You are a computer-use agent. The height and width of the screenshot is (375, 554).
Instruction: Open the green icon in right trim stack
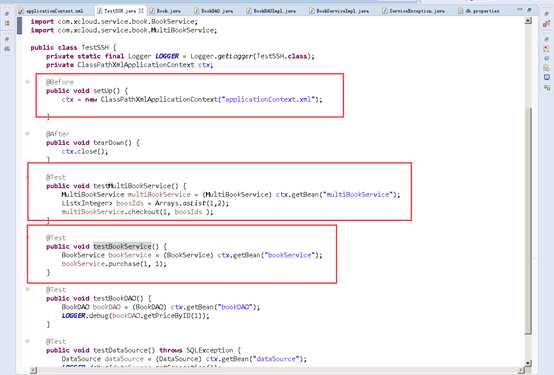pyautogui.click(x=547, y=88)
